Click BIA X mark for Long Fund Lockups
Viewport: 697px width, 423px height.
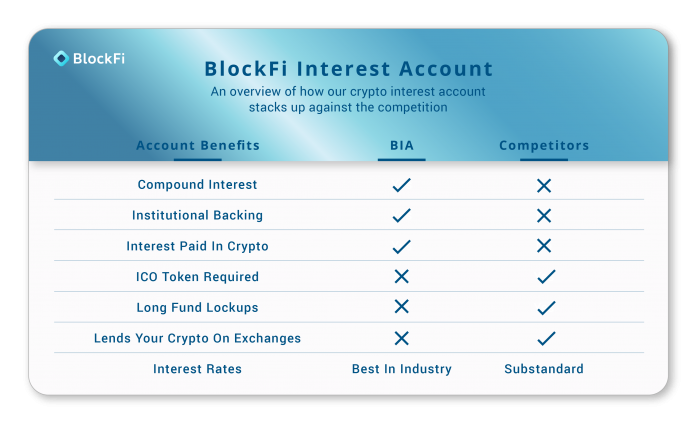(x=402, y=307)
